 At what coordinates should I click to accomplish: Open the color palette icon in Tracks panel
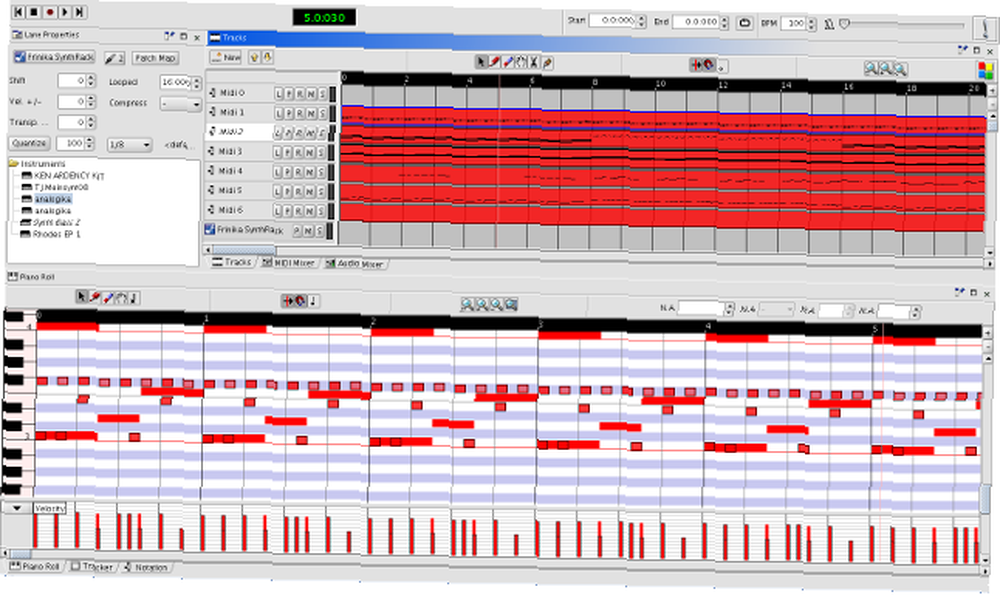[985, 70]
